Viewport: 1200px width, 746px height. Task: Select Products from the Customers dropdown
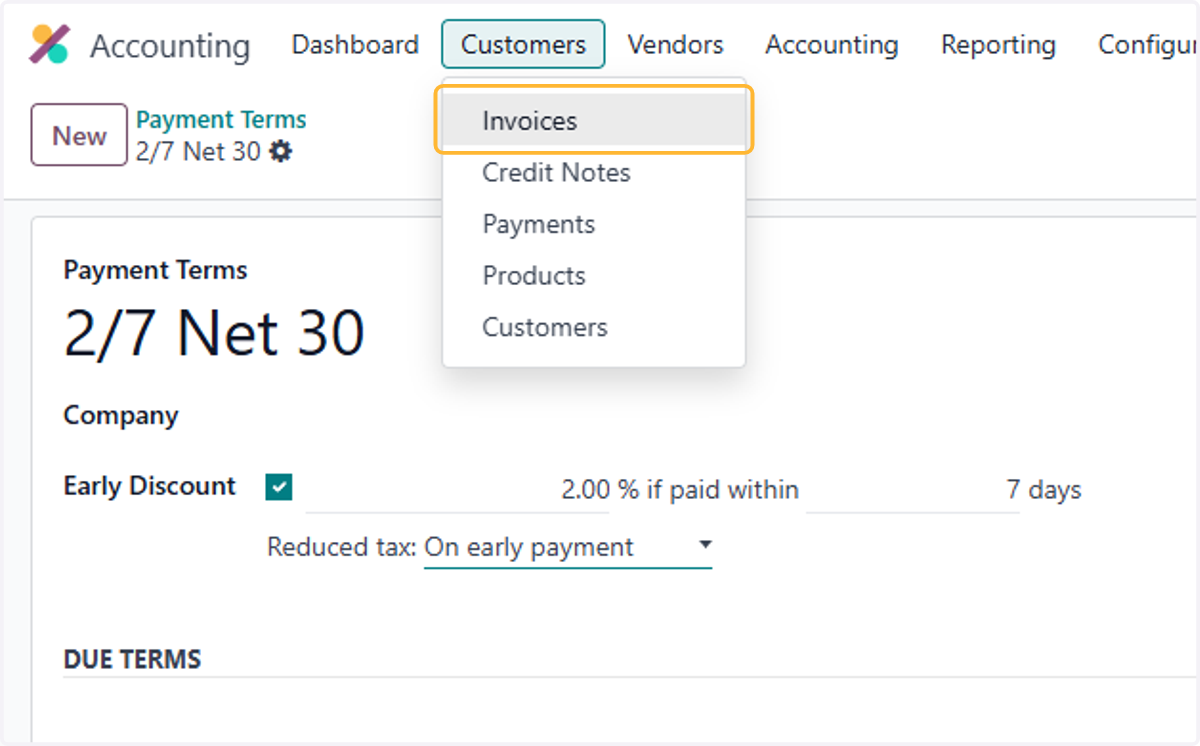[x=594, y=276]
